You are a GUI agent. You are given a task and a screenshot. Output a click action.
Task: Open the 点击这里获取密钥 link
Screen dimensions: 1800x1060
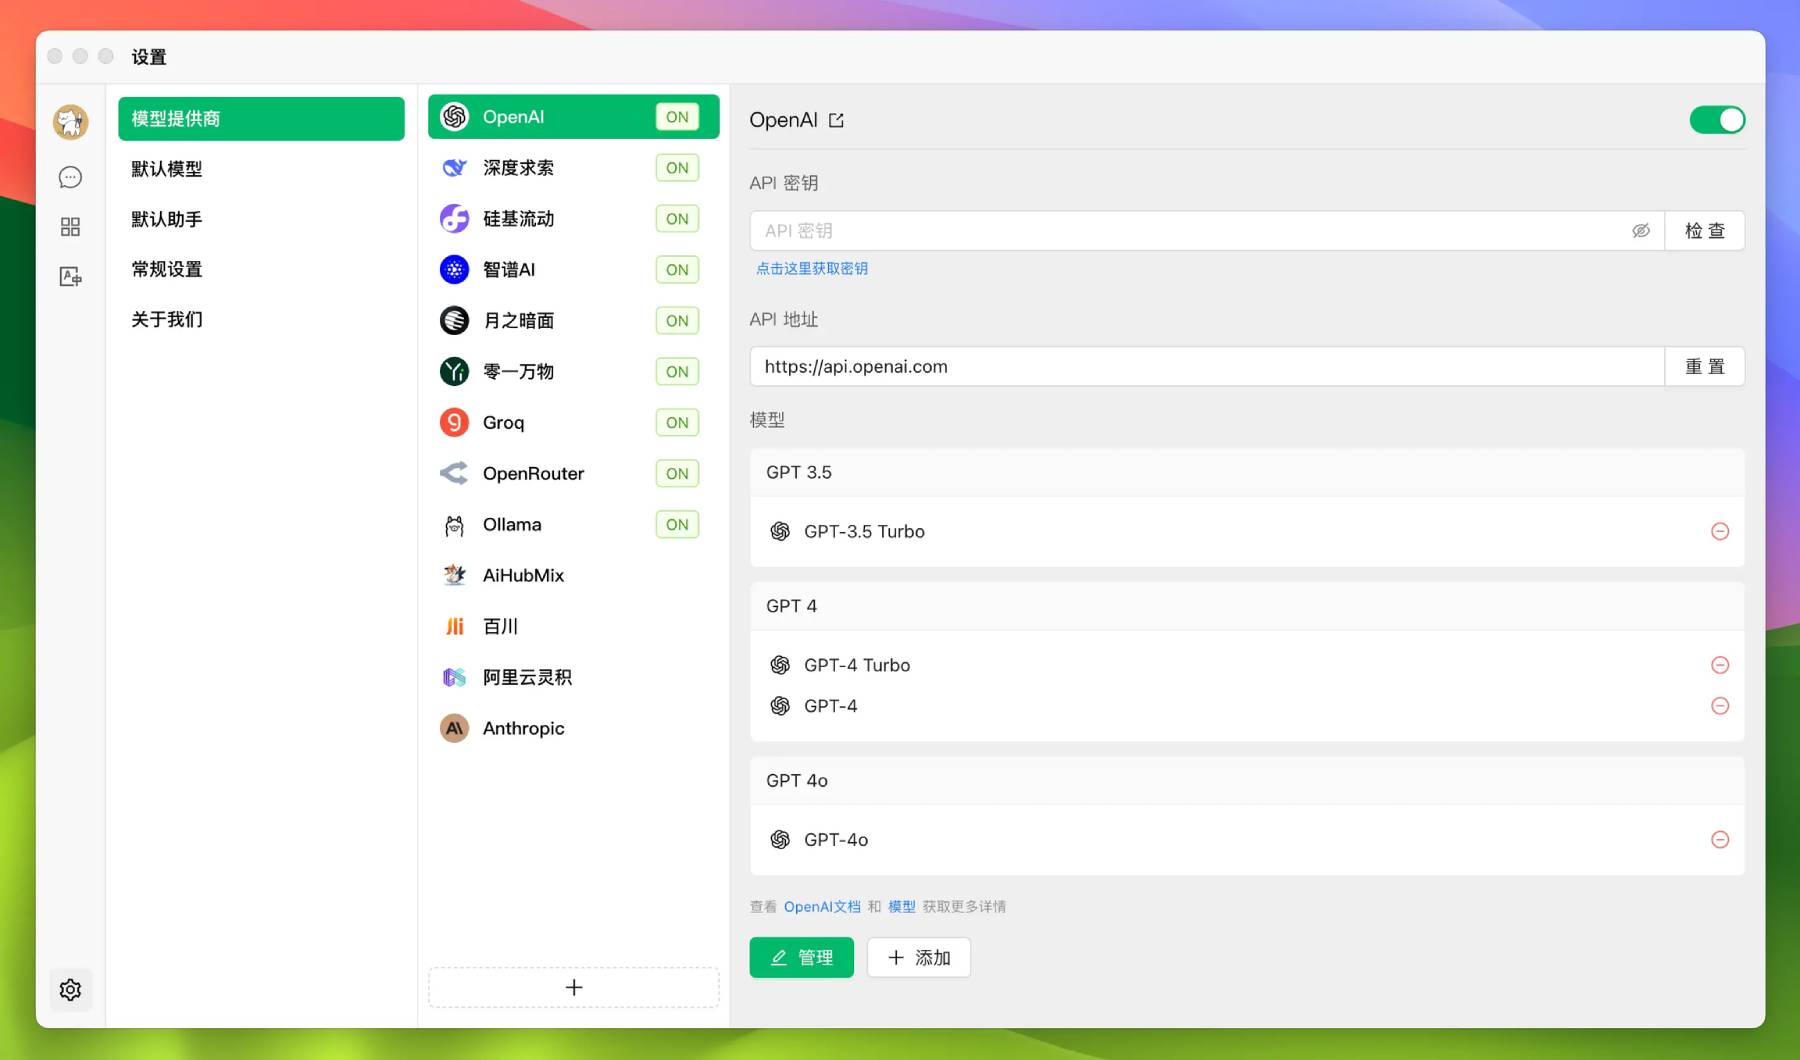pyautogui.click(x=811, y=268)
